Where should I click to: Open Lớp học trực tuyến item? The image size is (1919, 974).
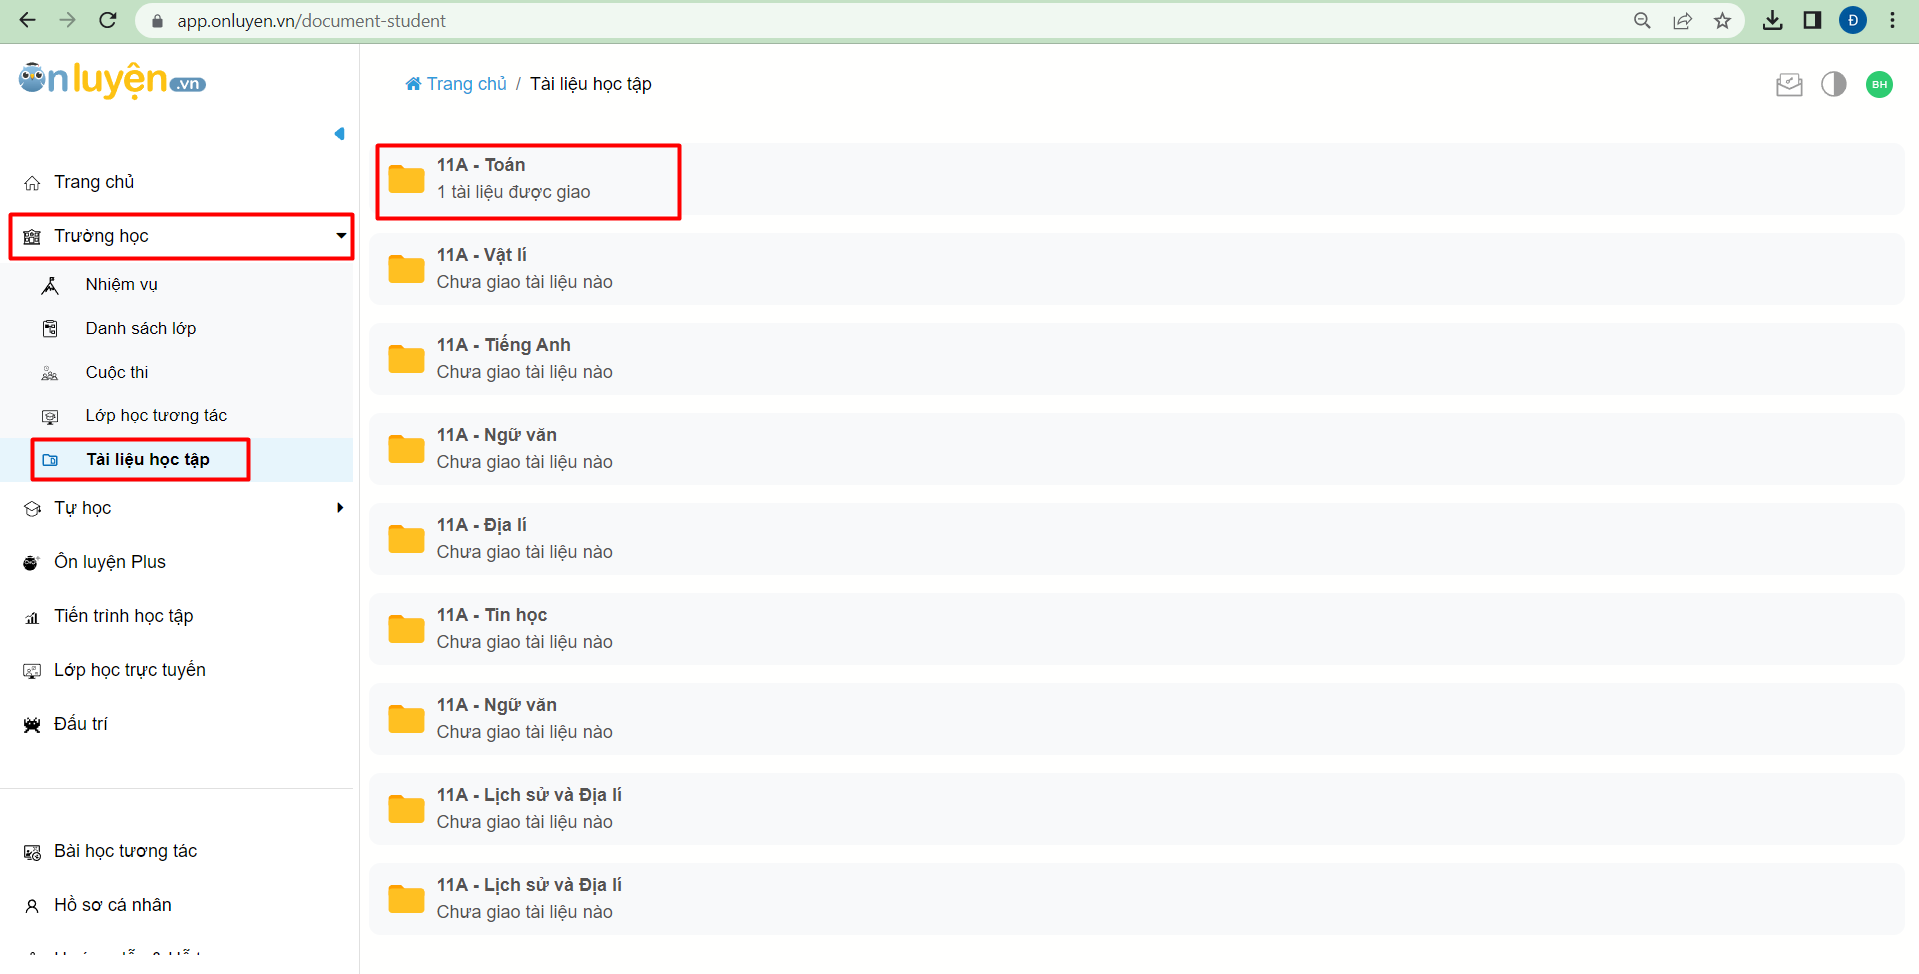(130, 670)
